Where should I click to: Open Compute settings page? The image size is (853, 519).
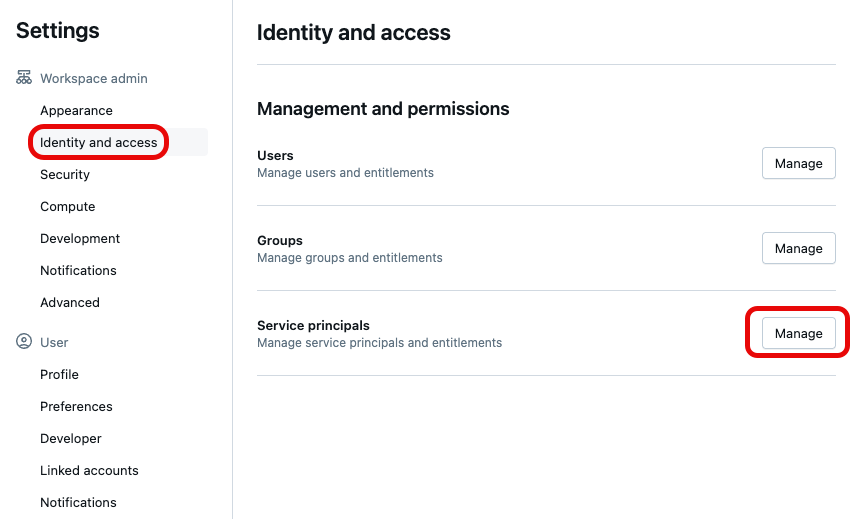68,206
